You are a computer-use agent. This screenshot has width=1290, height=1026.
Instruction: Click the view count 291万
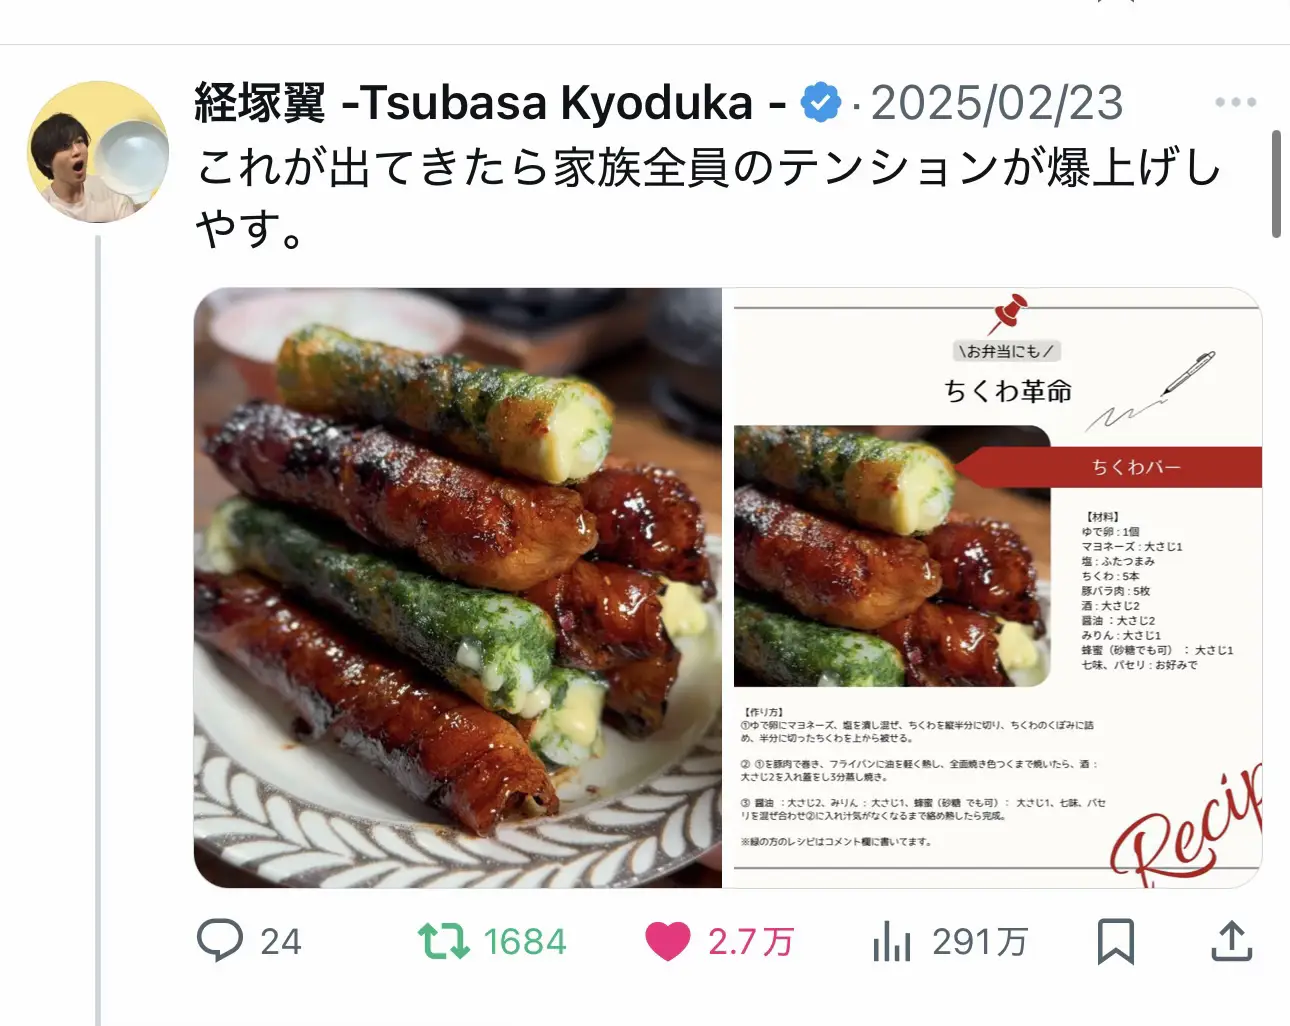980,941
